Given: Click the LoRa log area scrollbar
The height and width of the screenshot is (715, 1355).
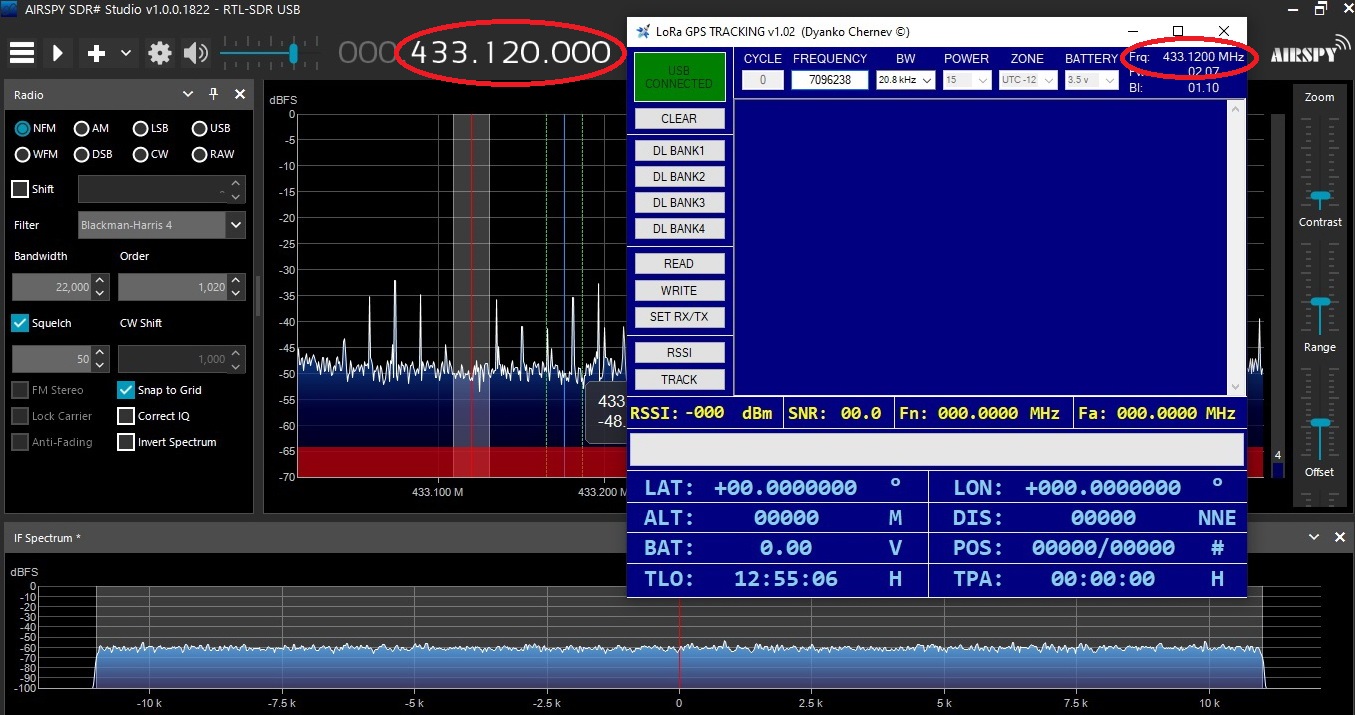Looking at the screenshot, I should click(x=1236, y=247).
